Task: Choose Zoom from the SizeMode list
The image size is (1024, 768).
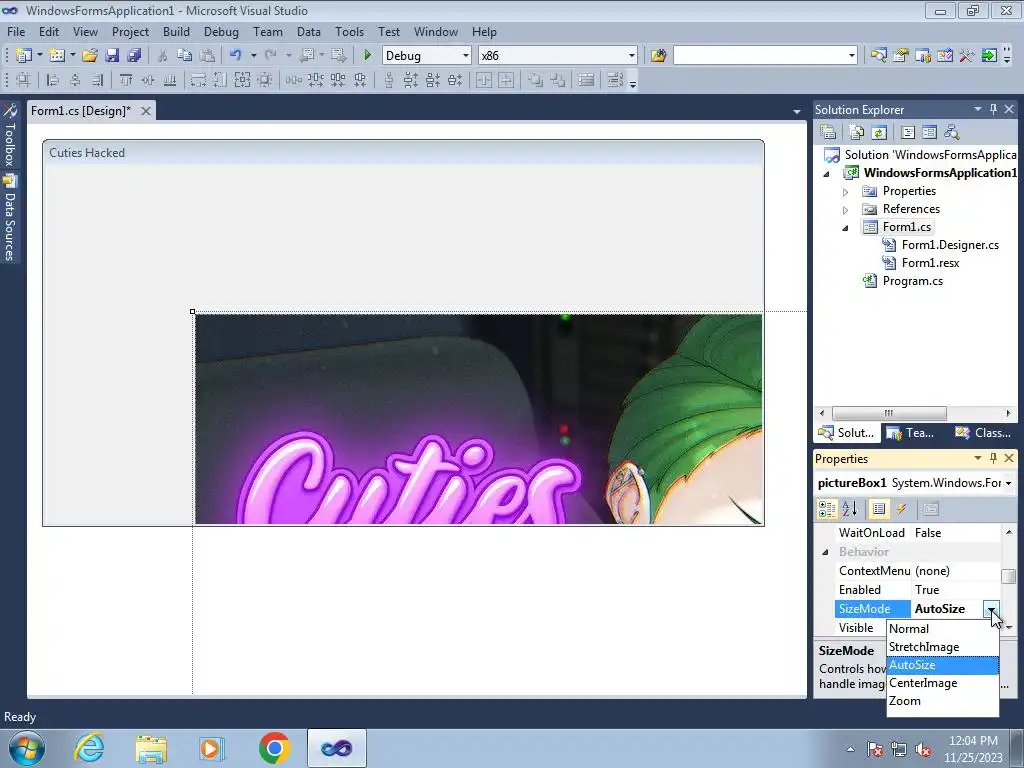Action: (x=942, y=701)
